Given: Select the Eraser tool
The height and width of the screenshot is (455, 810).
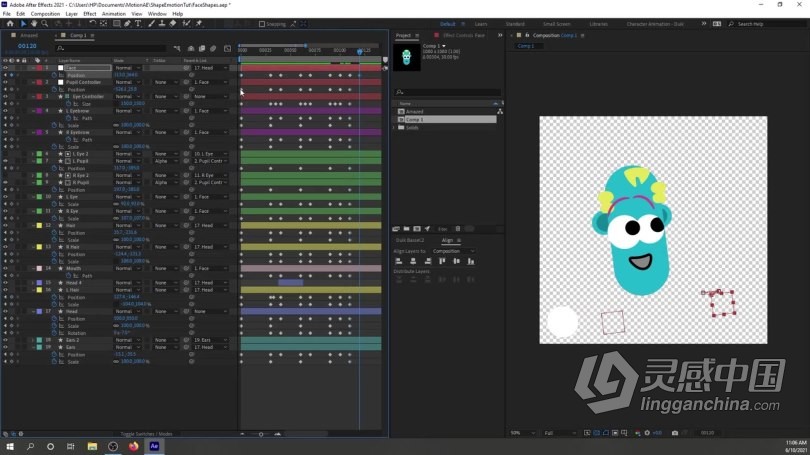Looking at the screenshot, I should 173,24.
